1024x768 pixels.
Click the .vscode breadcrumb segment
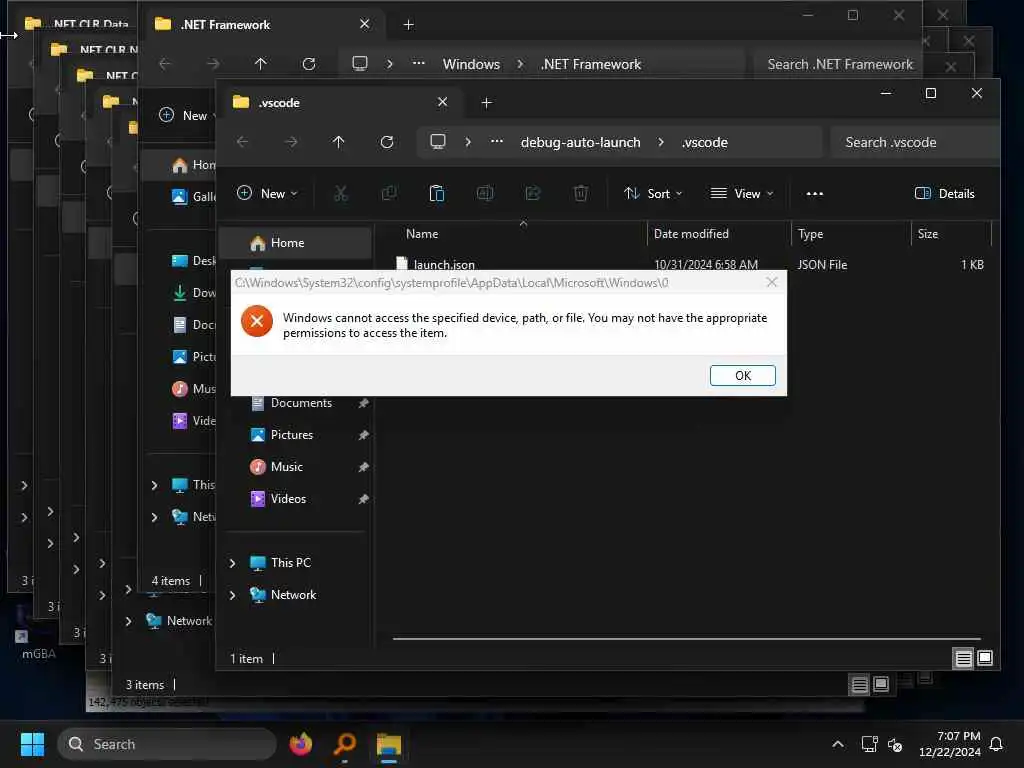point(705,142)
